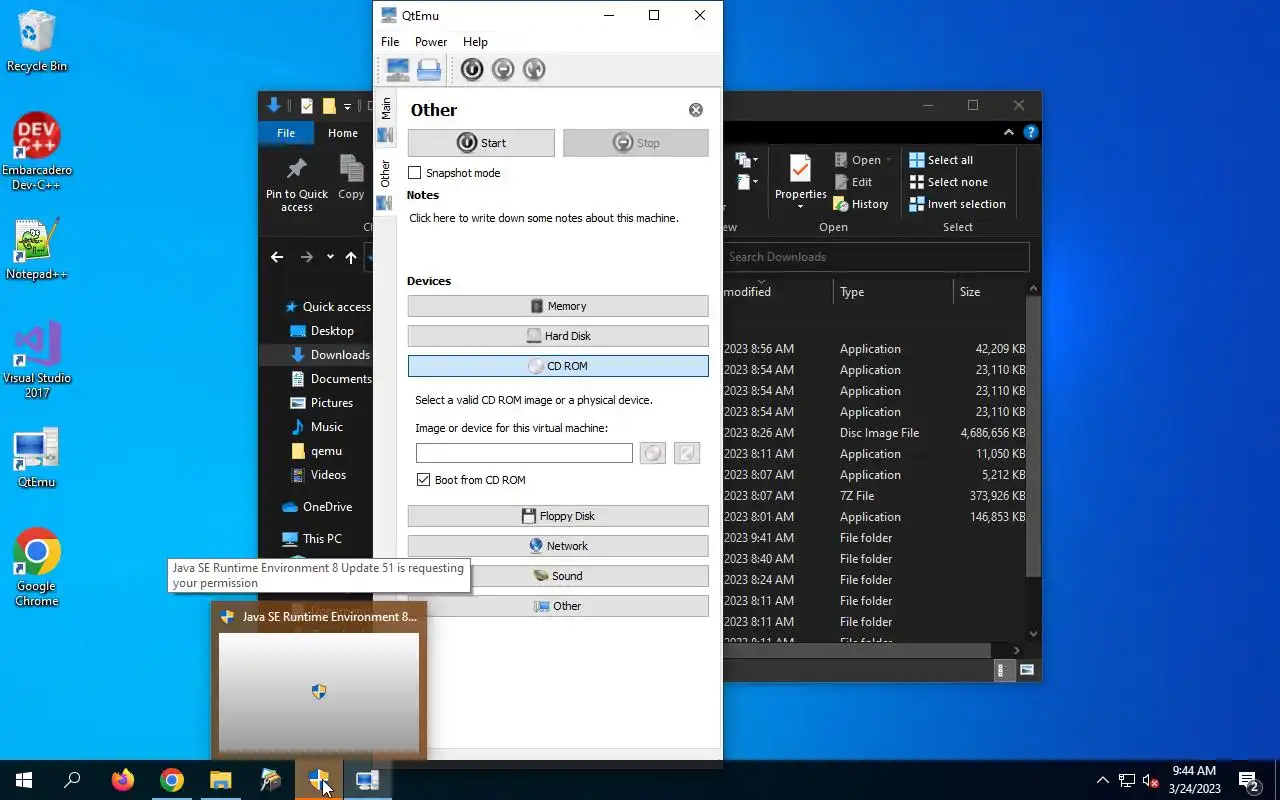Open the QtEmu Help menu
The height and width of the screenshot is (800, 1280).
coord(475,42)
